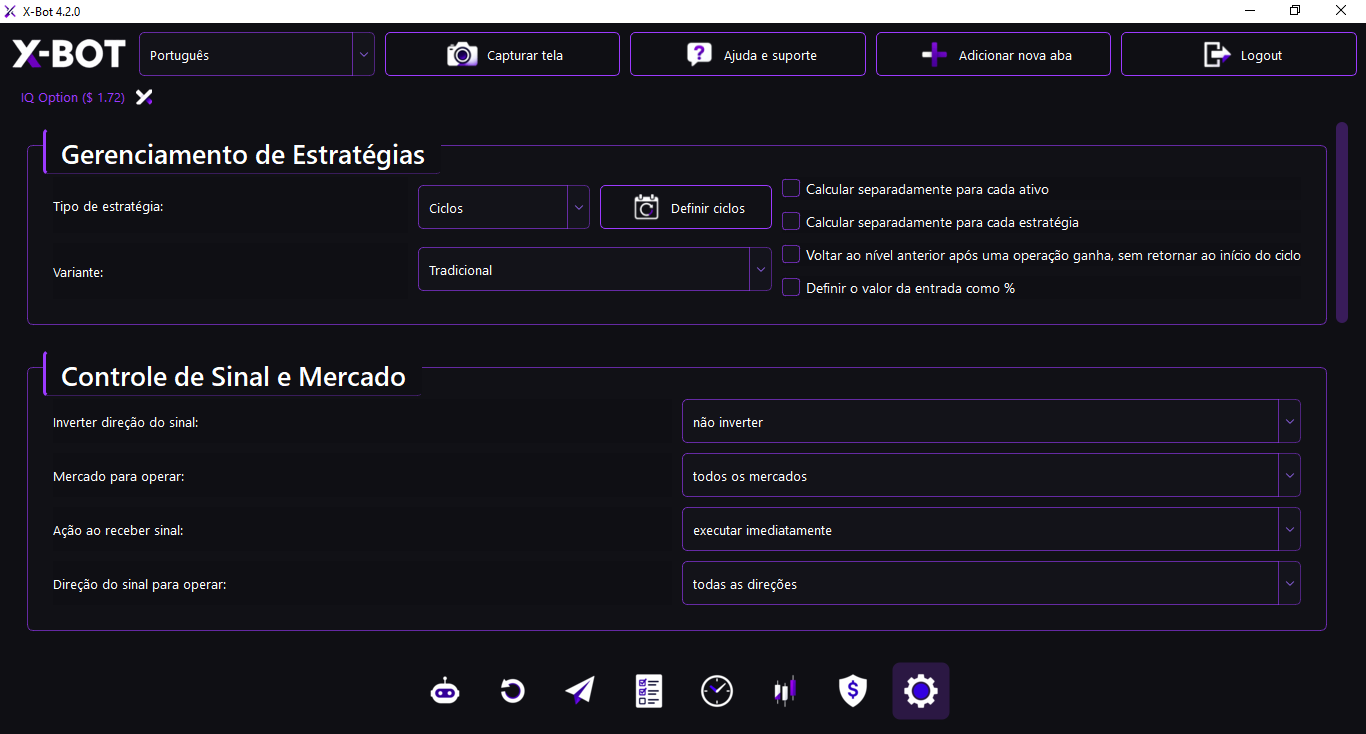
Task: Expand the Variante Tradicional dropdown
Action: pos(594,270)
